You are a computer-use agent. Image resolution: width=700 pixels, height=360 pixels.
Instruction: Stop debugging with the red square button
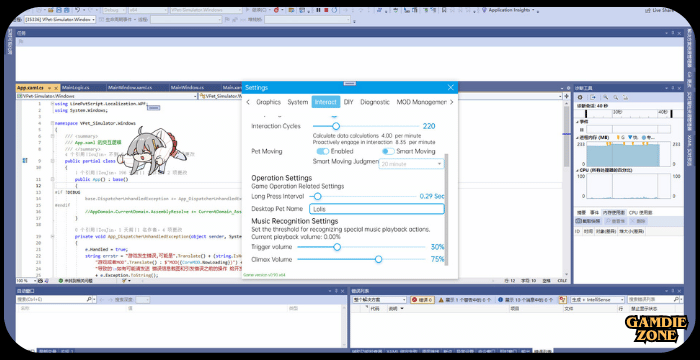pos(326,10)
